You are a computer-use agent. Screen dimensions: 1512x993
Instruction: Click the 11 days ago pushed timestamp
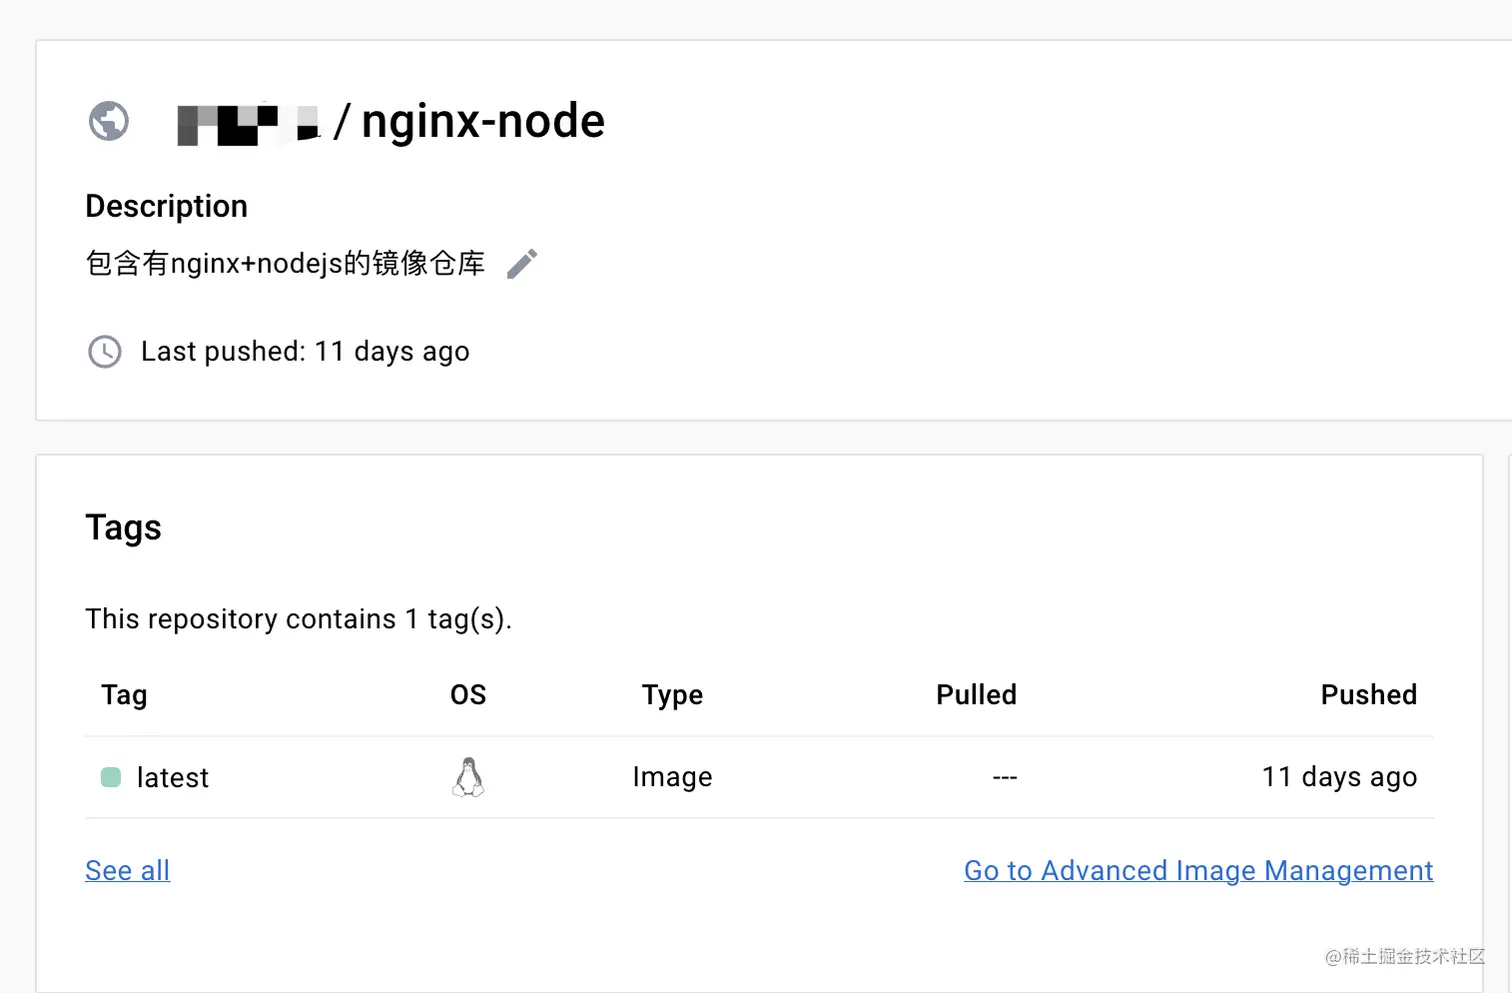[x=1340, y=776]
